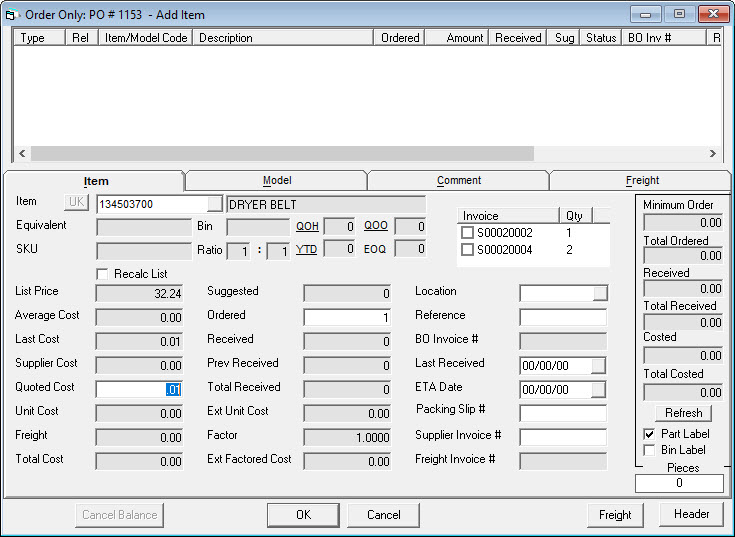Viewport: 735px width, 537px height.
Task: Click the Last Cost value 0.01
Action: (x=139, y=341)
